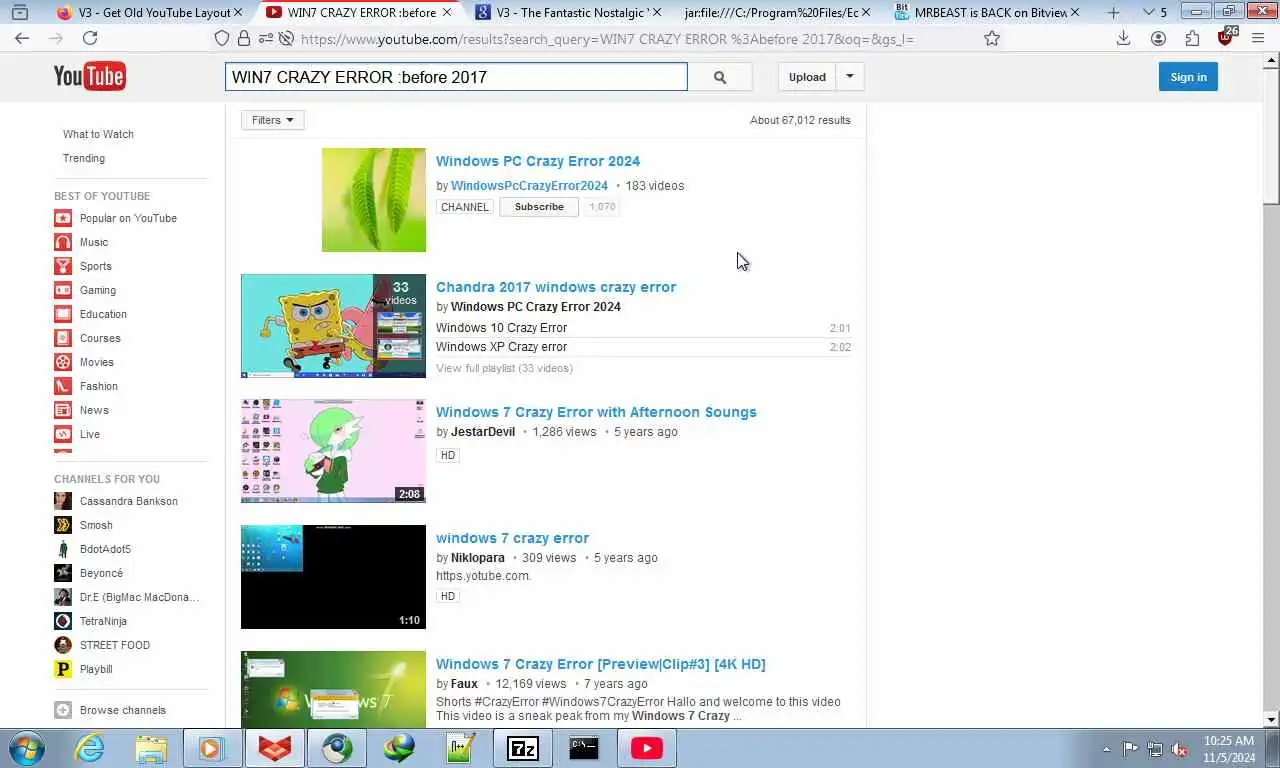The height and width of the screenshot is (768, 1280).
Task: Open What to Watch in the sidebar
Action: click(x=98, y=134)
